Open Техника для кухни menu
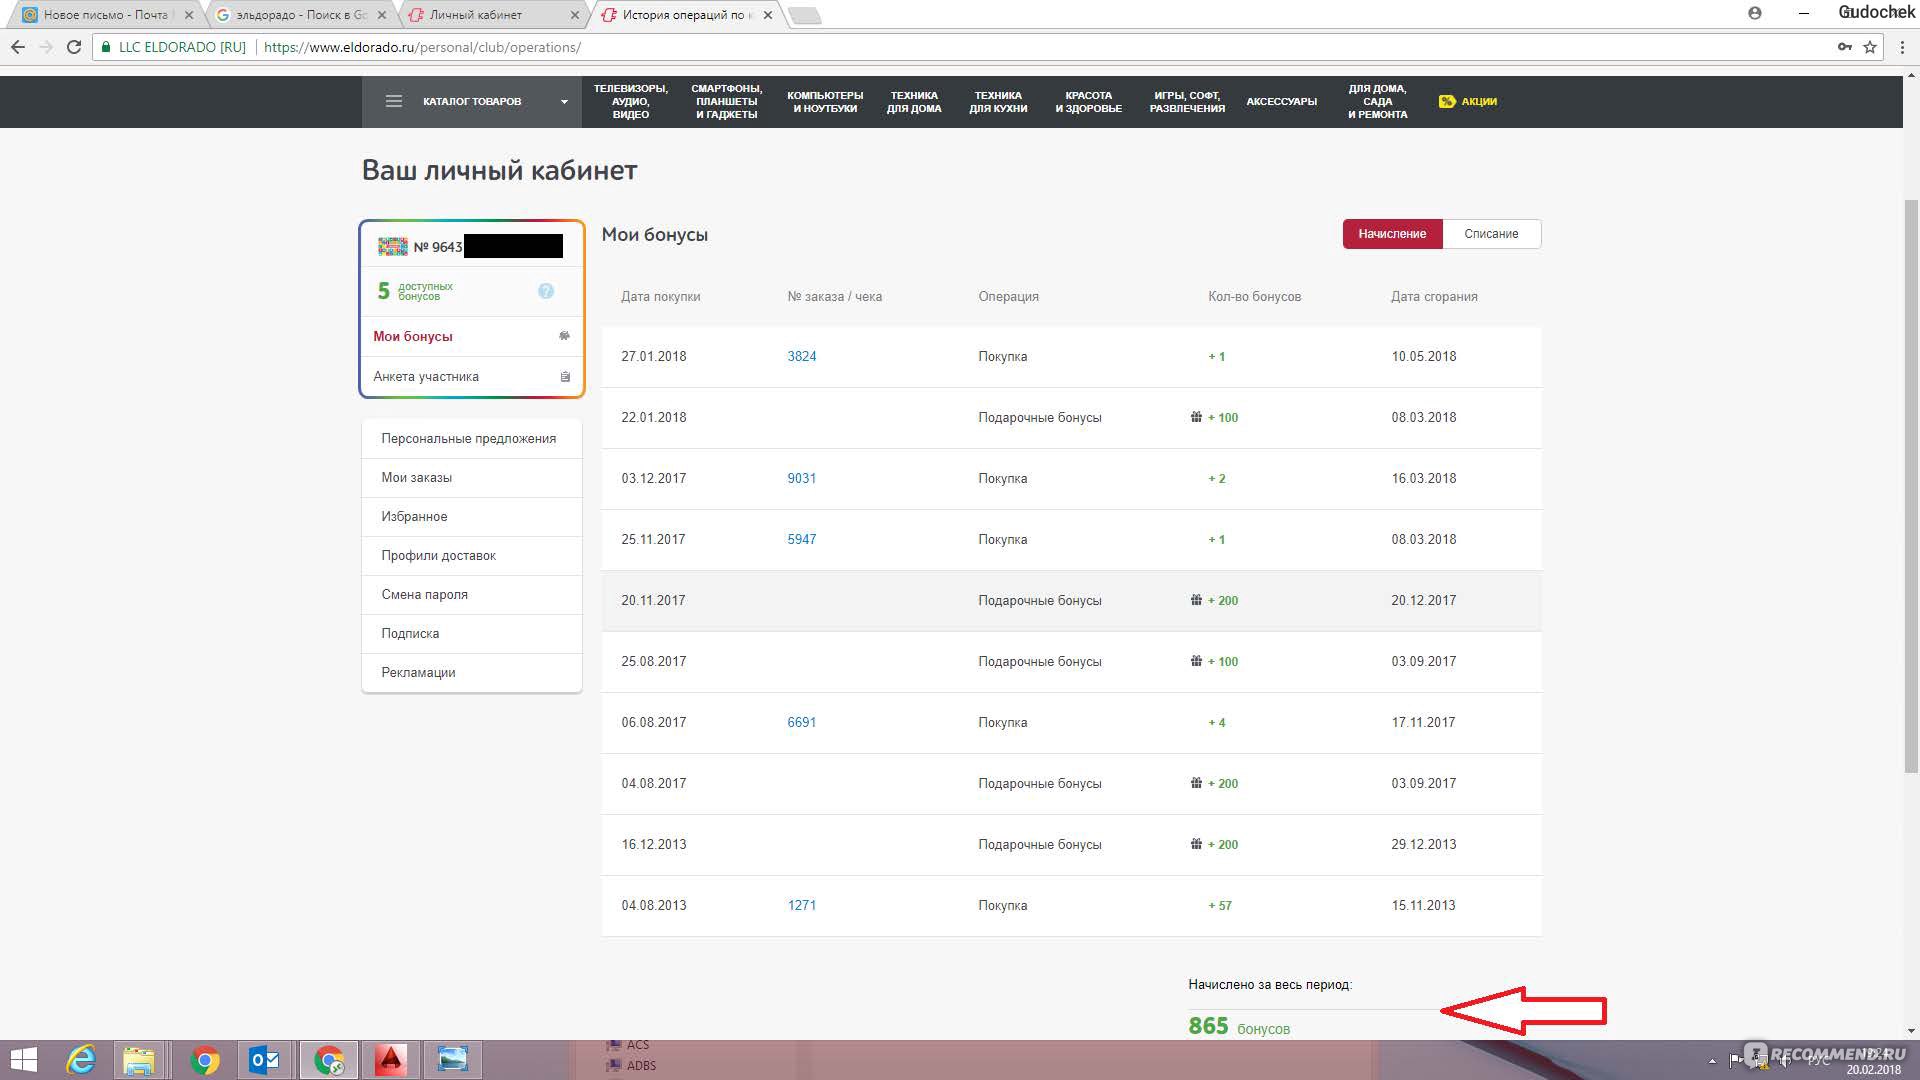 [x=998, y=101]
